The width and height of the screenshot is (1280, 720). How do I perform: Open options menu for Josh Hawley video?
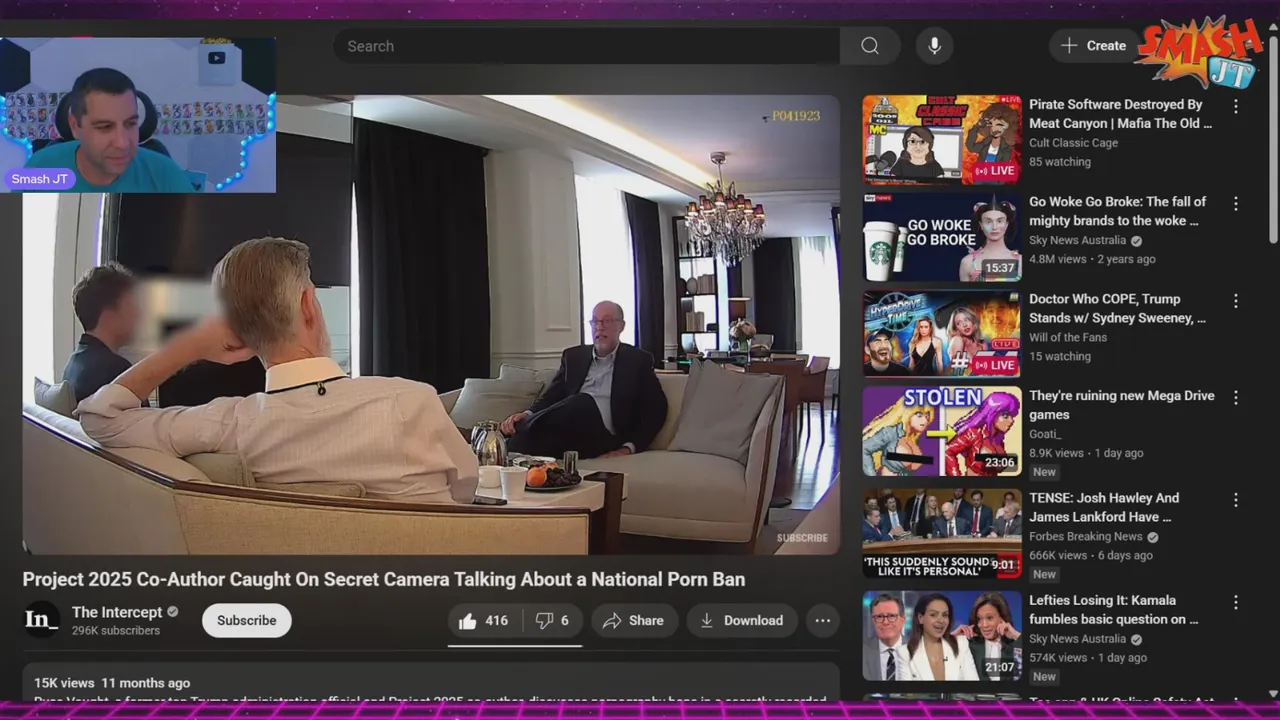pyautogui.click(x=1236, y=499)
